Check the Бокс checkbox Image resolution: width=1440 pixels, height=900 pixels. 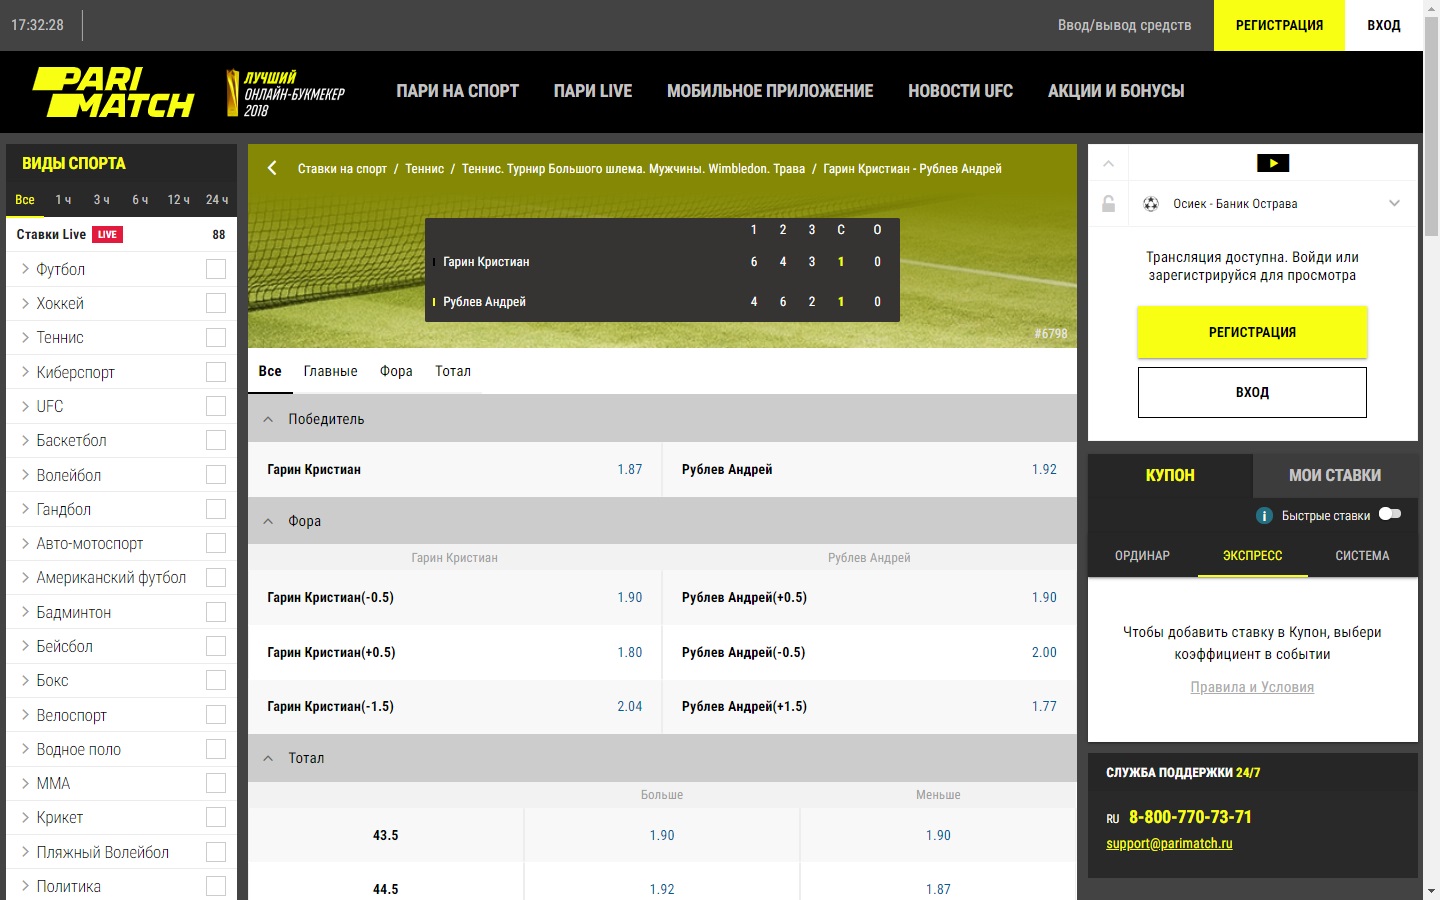216,680
